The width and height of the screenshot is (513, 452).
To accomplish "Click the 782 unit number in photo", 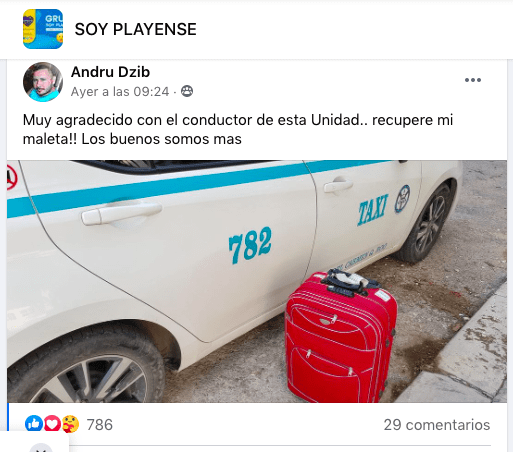I will (x=250, y=245).
